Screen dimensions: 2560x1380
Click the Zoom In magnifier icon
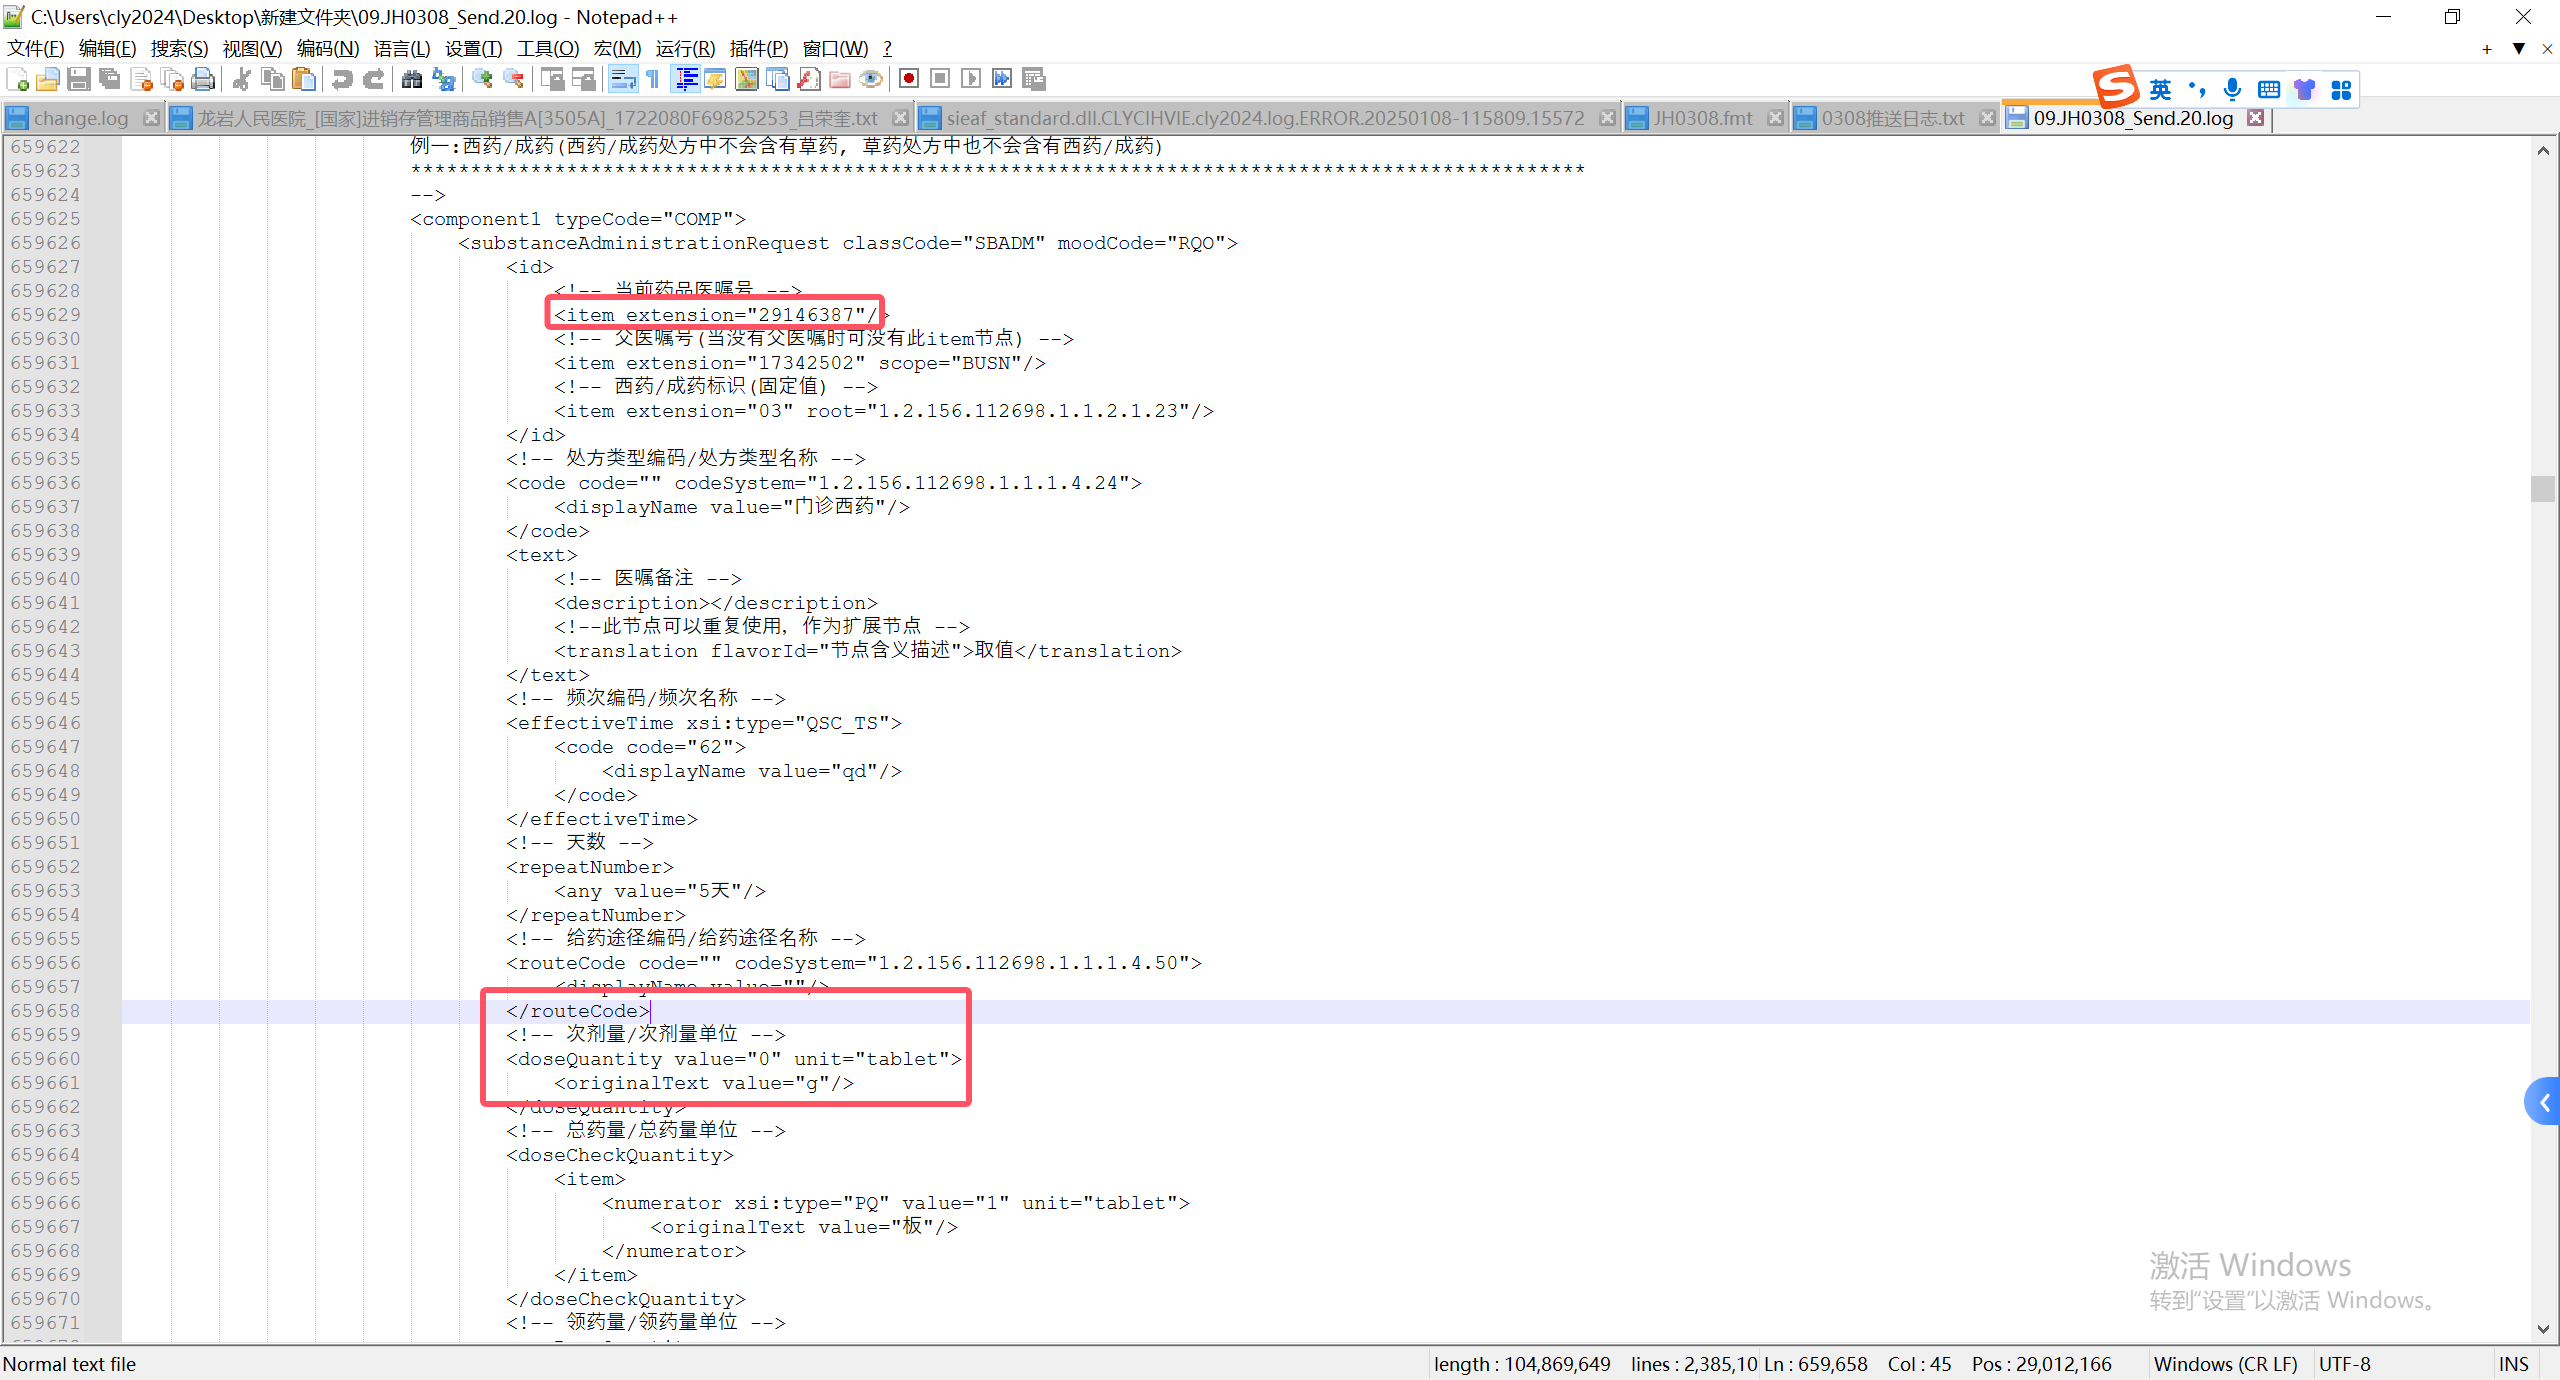click(483, 79)
